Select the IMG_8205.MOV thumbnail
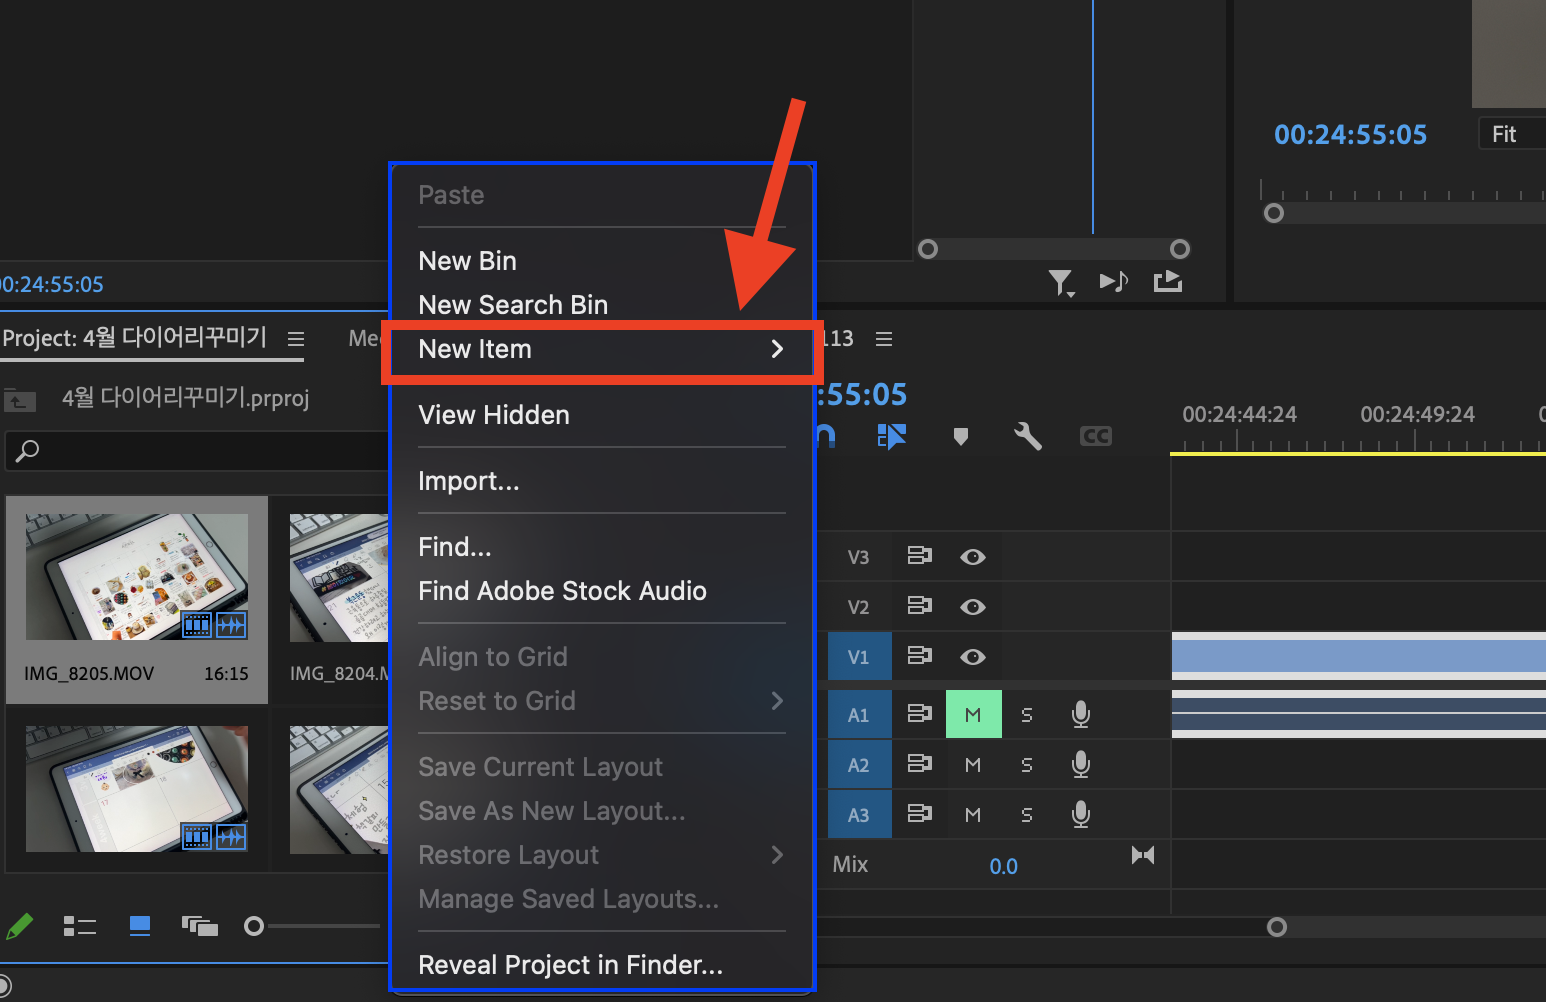The image size is (1546, 1002). (x=137, y=577)
